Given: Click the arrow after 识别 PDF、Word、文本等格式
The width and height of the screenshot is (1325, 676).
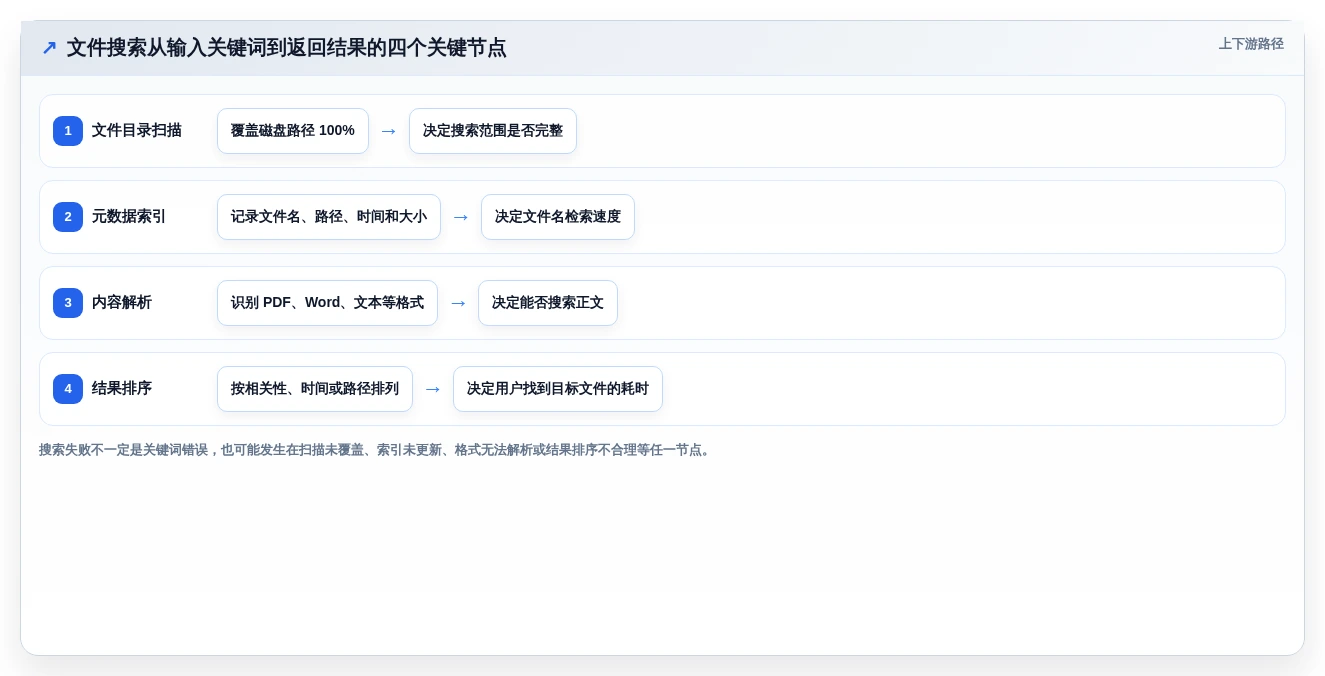Looking at the screenshot, I should click(458, 303).
